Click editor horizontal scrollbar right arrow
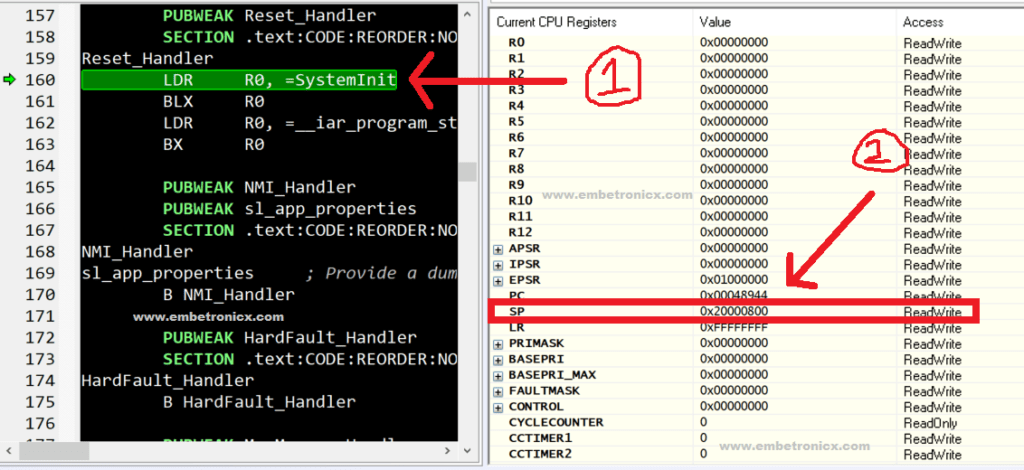1024x470 pixels. coord(448,451)
